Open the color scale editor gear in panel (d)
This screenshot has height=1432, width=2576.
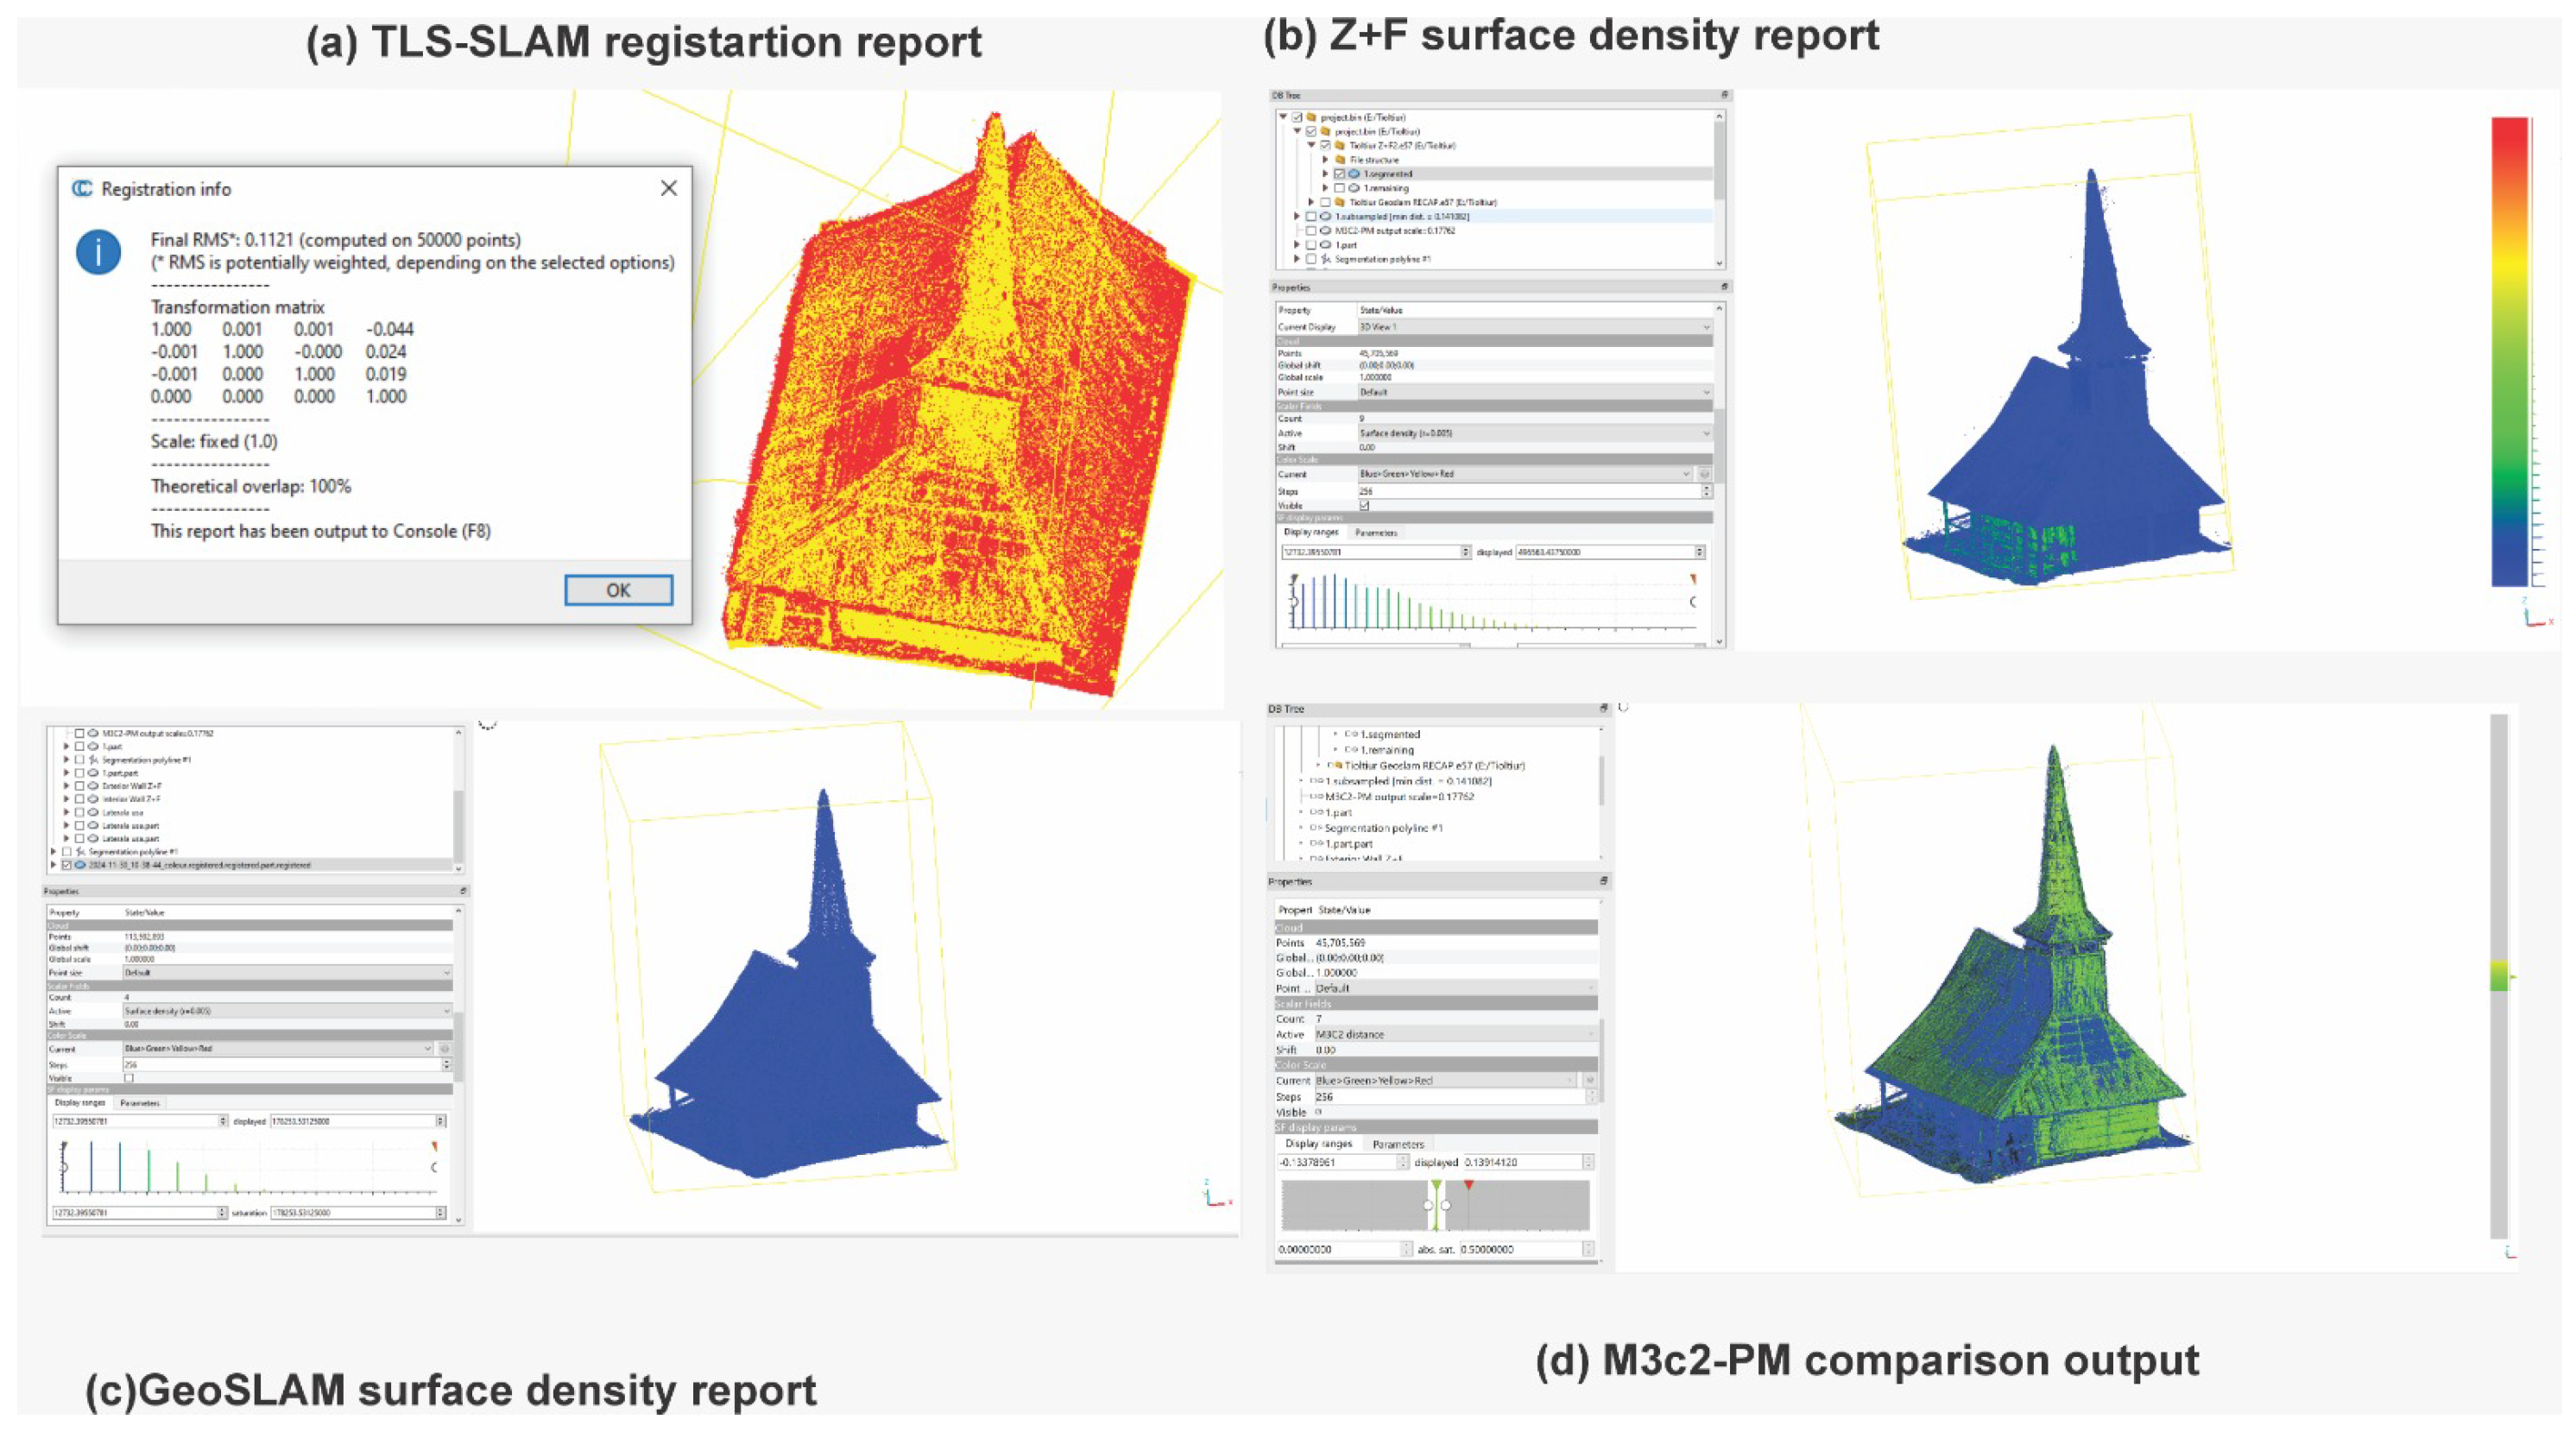tap(1589, 1081)
